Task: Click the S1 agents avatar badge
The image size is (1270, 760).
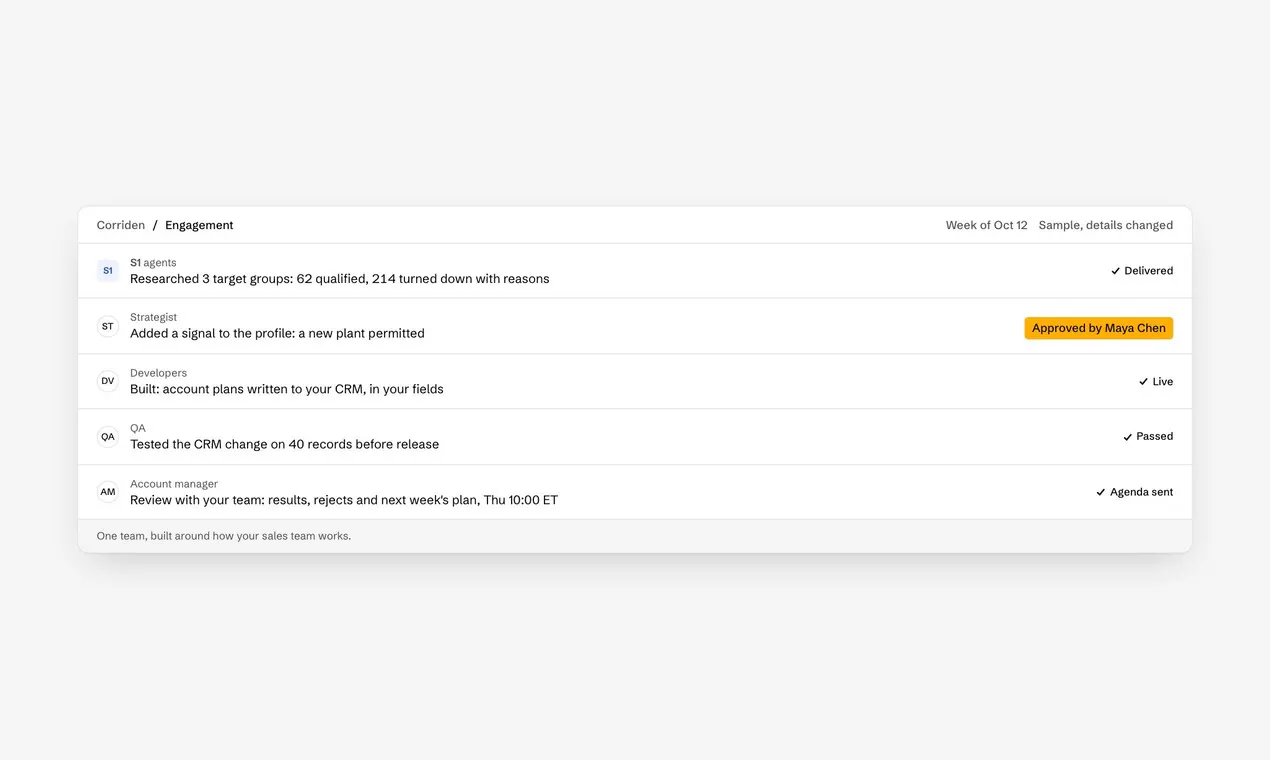Action: click(108, 271)
